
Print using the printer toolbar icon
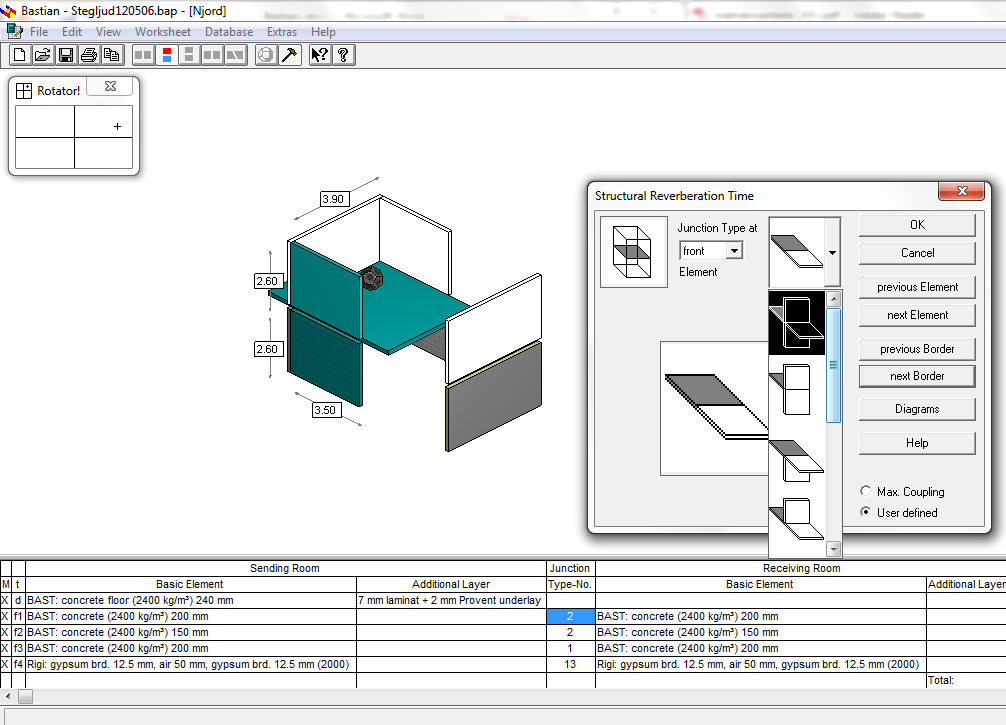(89, 55)
